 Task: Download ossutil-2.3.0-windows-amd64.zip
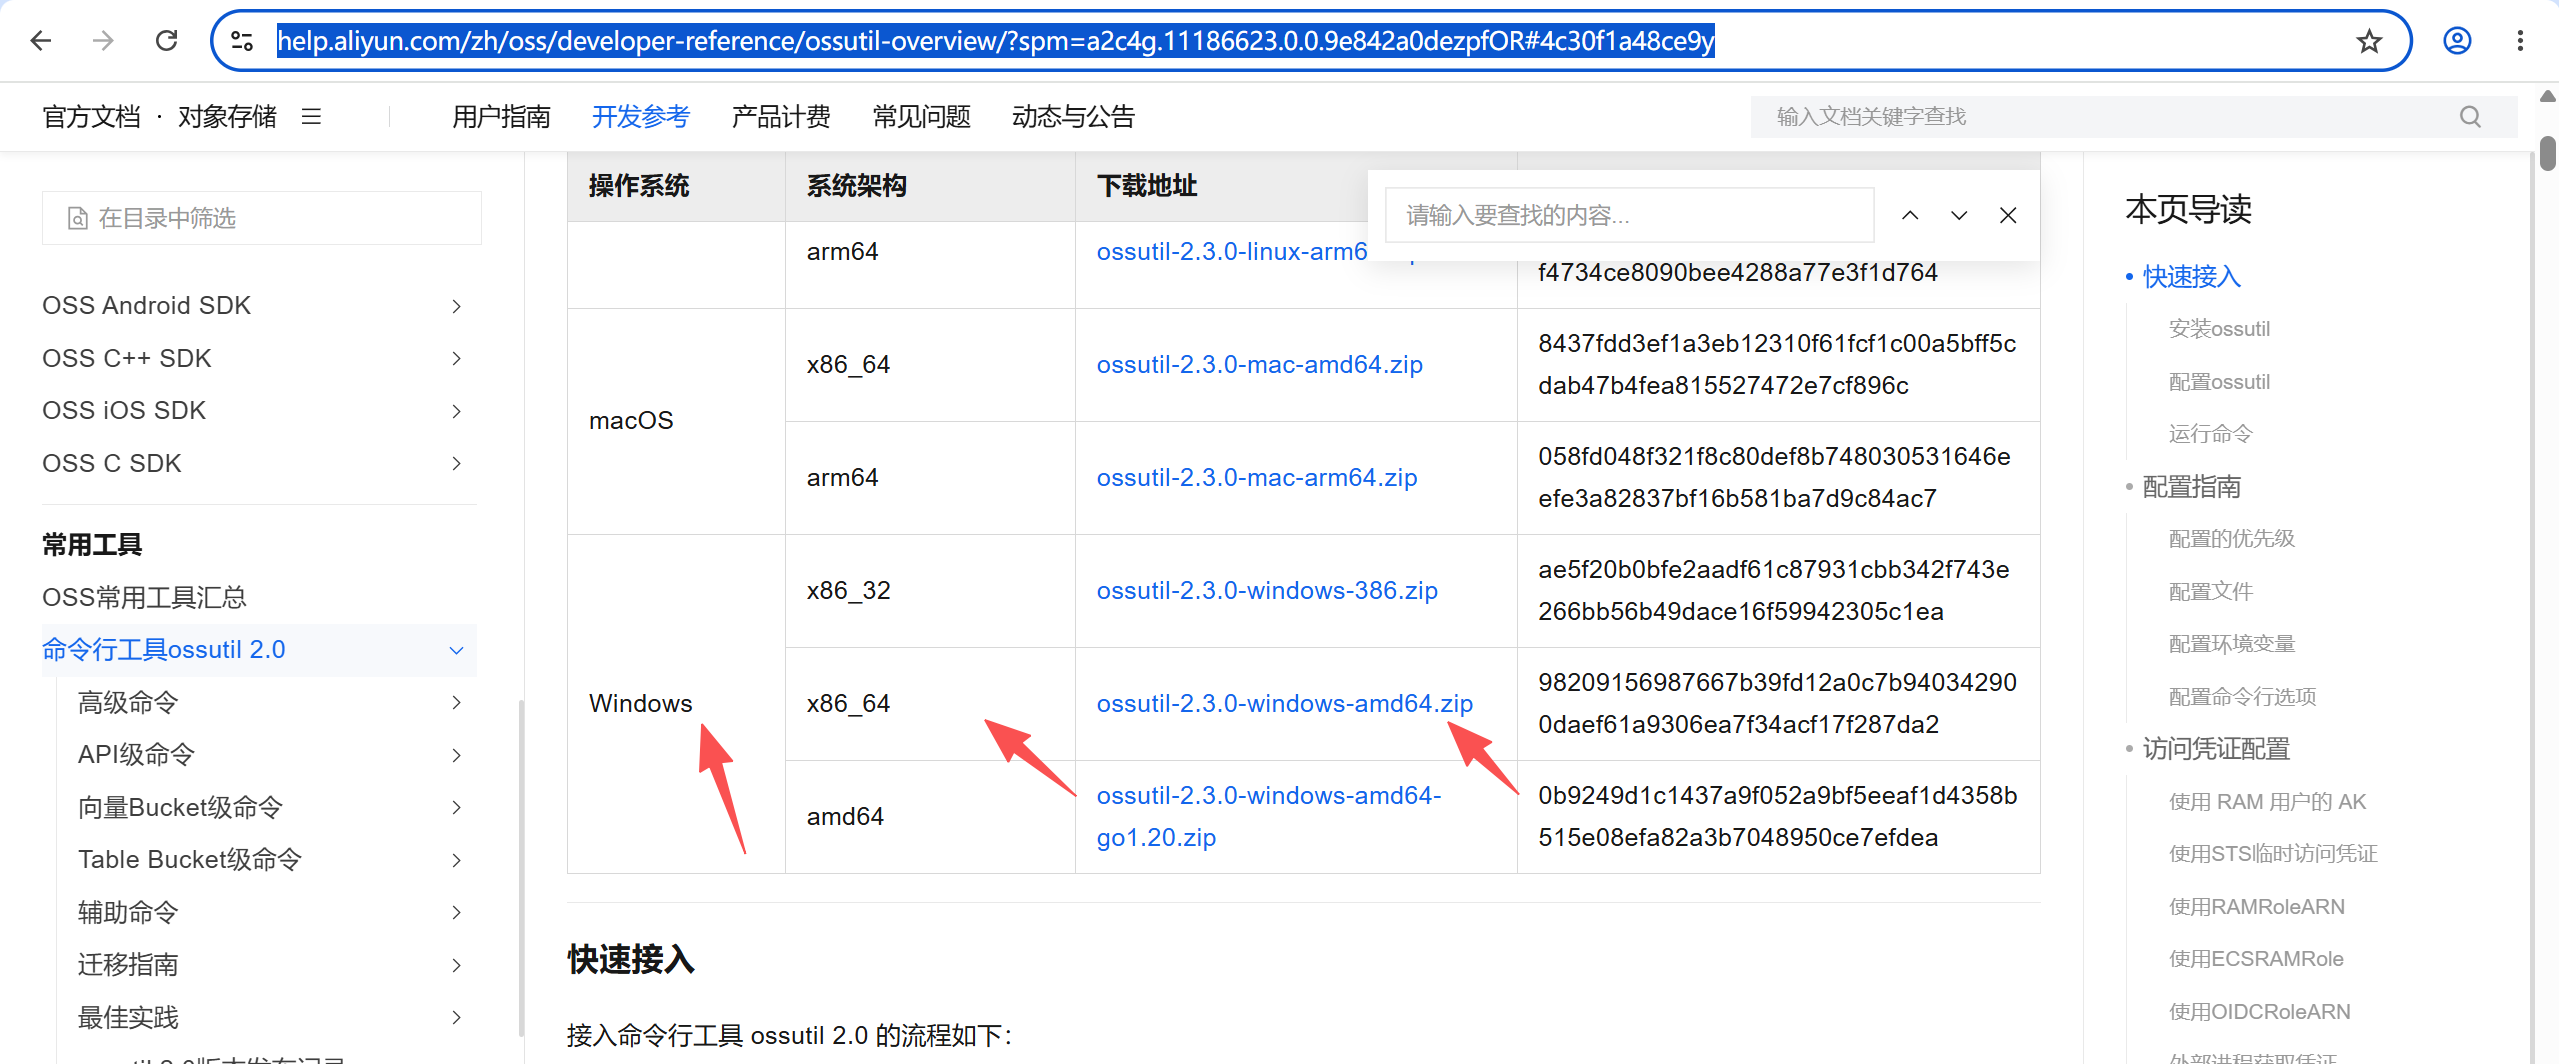(x=1284, y=703)
